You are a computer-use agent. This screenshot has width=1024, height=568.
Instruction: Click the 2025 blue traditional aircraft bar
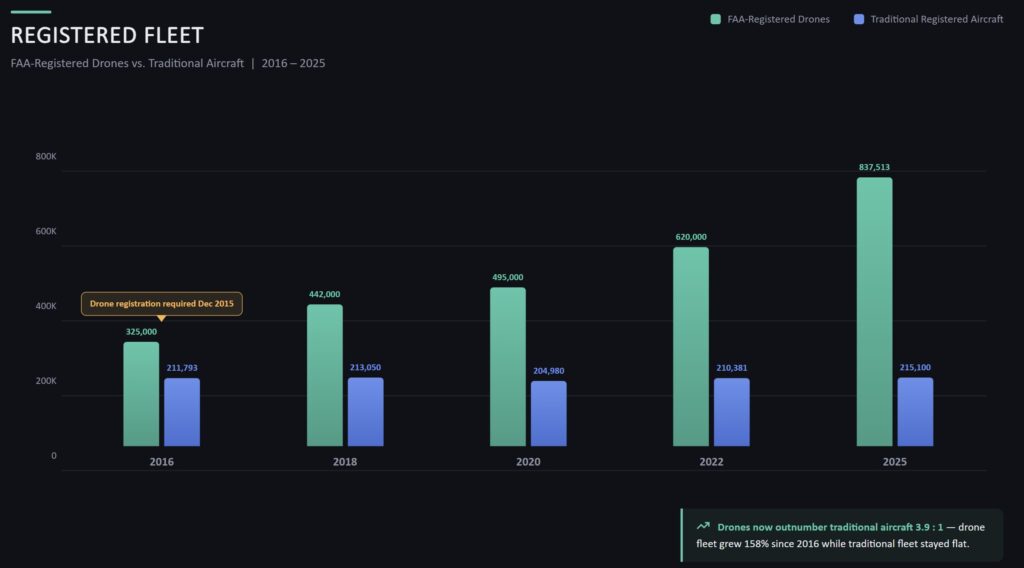tap(915, 411)
